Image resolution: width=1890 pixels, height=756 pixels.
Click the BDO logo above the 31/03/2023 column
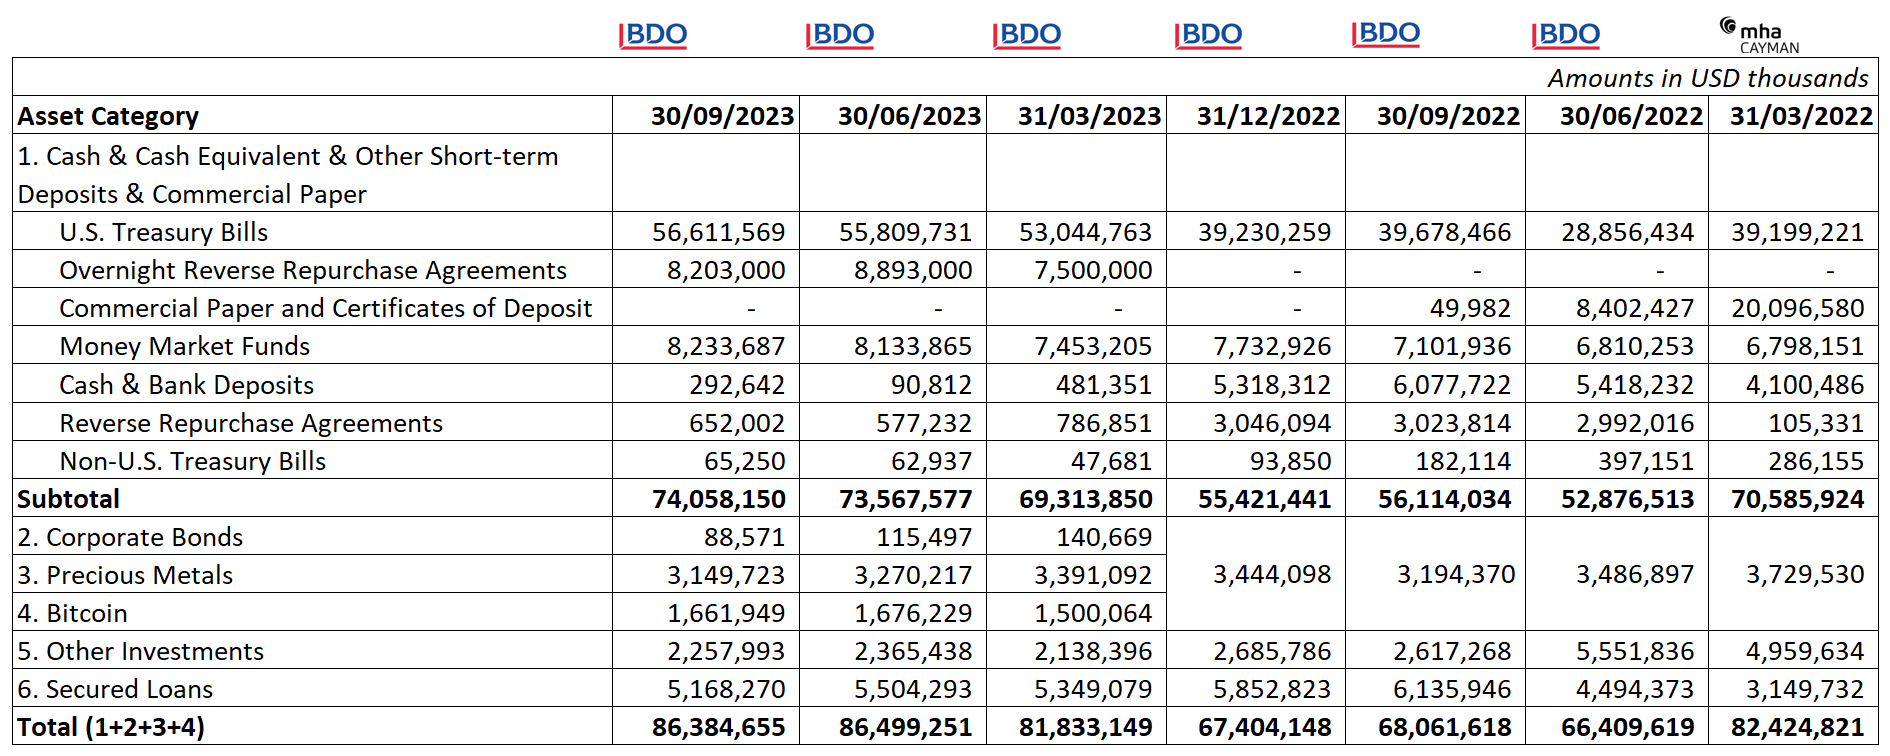1027,35
